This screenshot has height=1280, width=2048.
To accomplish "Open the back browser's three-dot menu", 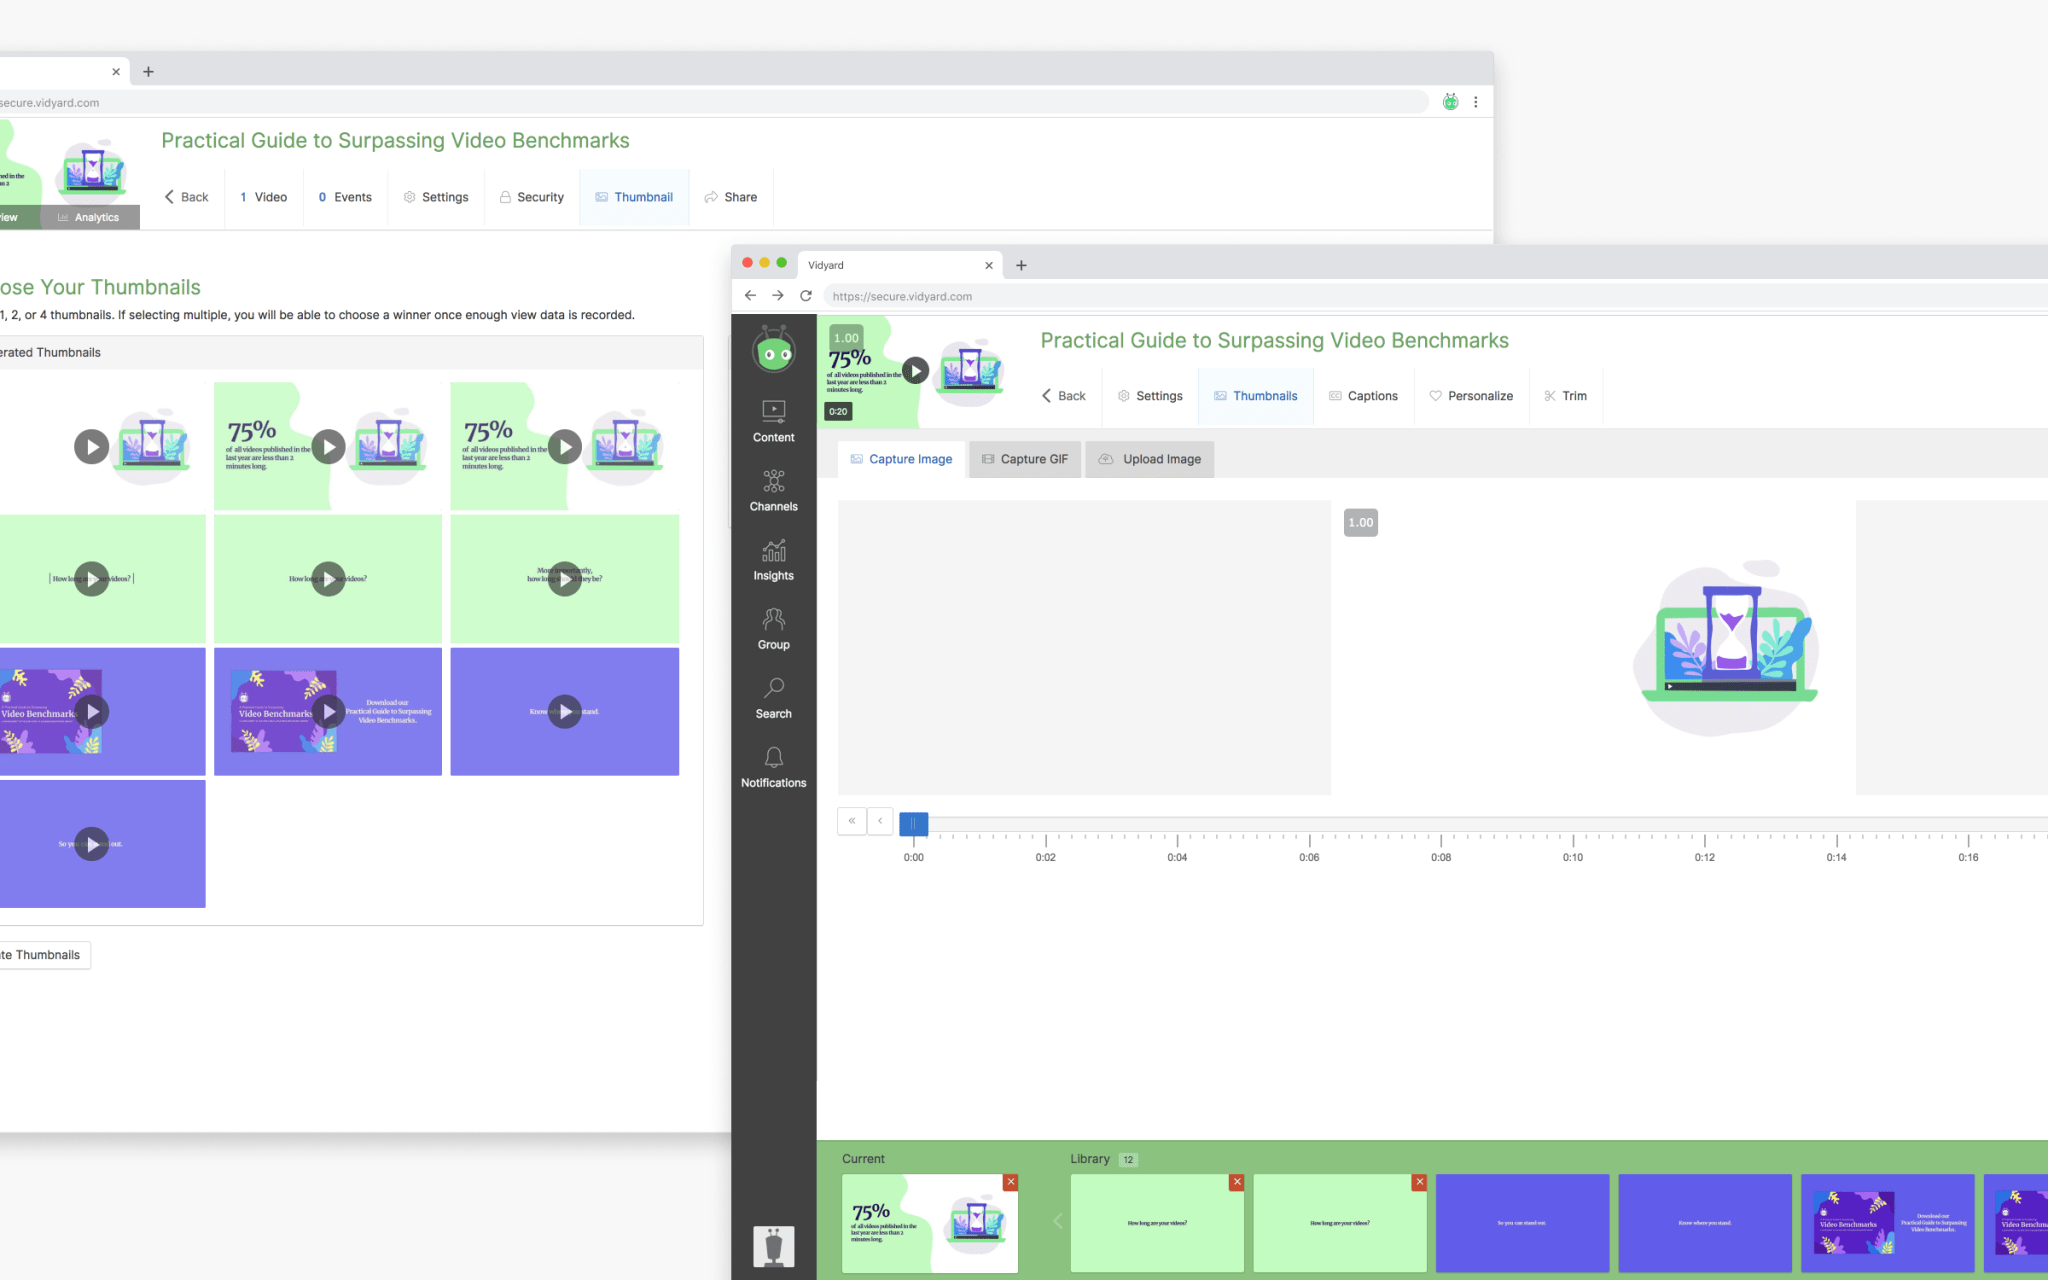I will [x=1476, y=102].
